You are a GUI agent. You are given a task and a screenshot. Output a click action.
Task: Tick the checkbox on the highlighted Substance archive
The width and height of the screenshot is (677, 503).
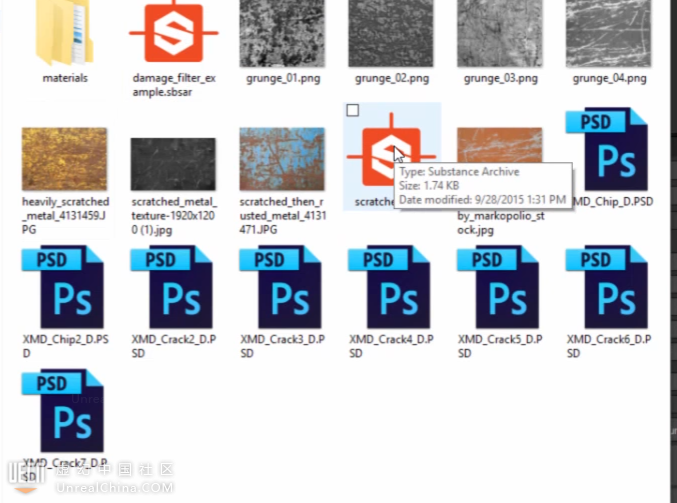coord(352,110)
